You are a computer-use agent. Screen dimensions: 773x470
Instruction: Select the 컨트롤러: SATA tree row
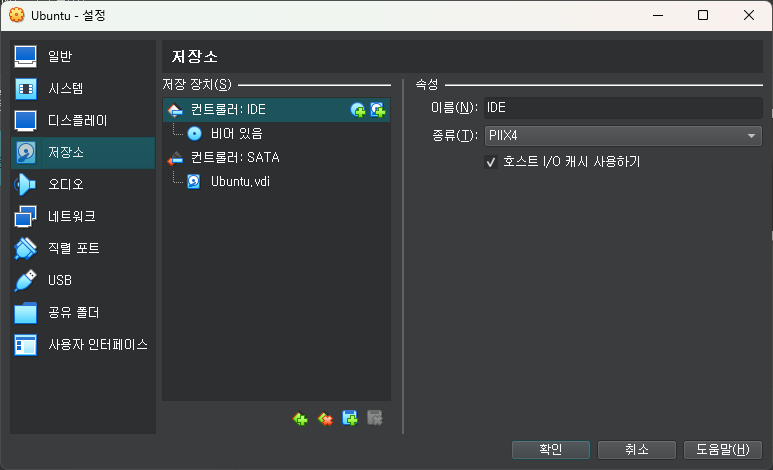point(277,158)
